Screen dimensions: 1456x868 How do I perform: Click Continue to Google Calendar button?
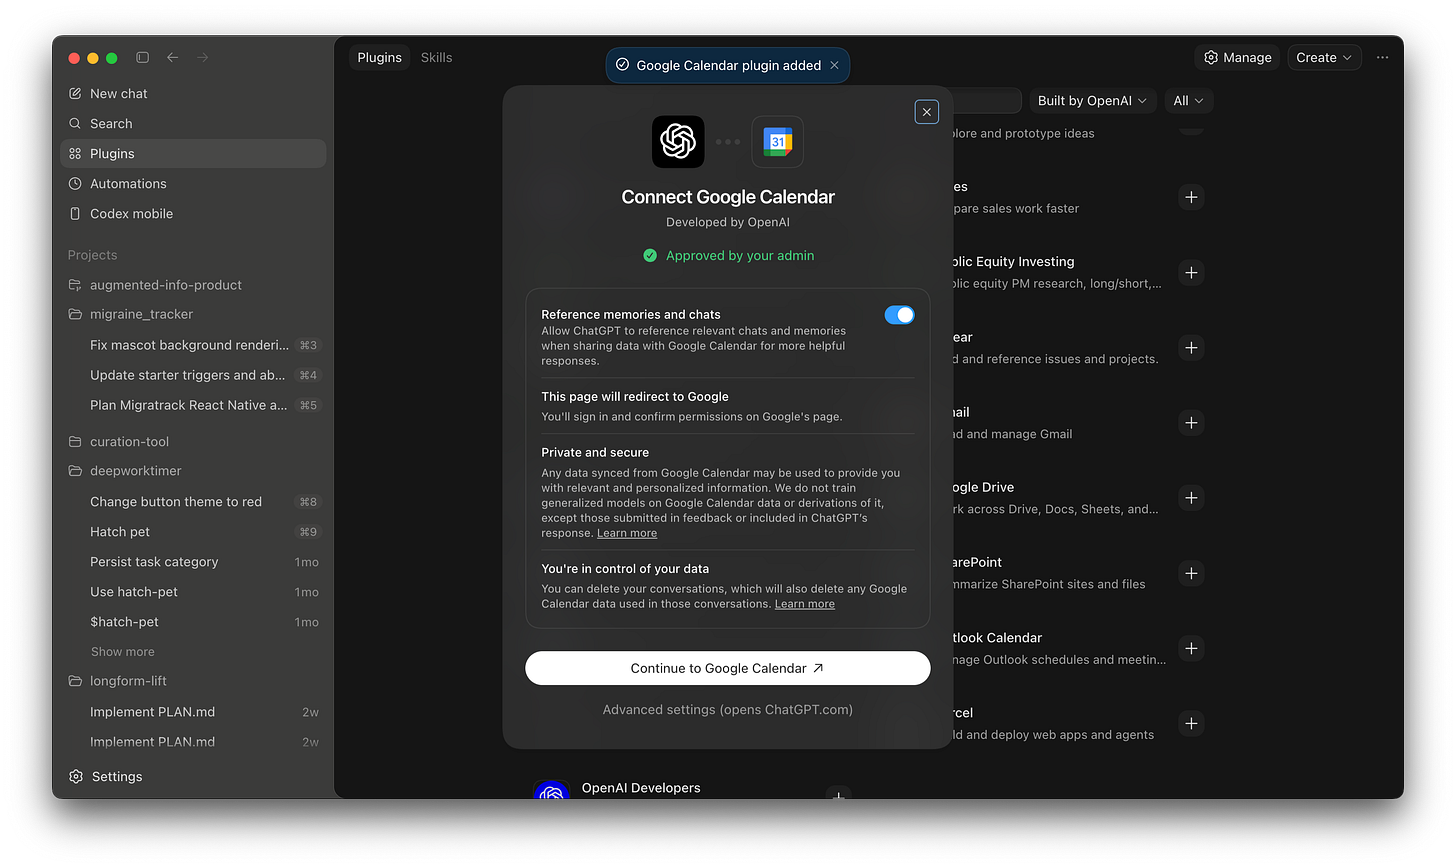tap(728, 668)
